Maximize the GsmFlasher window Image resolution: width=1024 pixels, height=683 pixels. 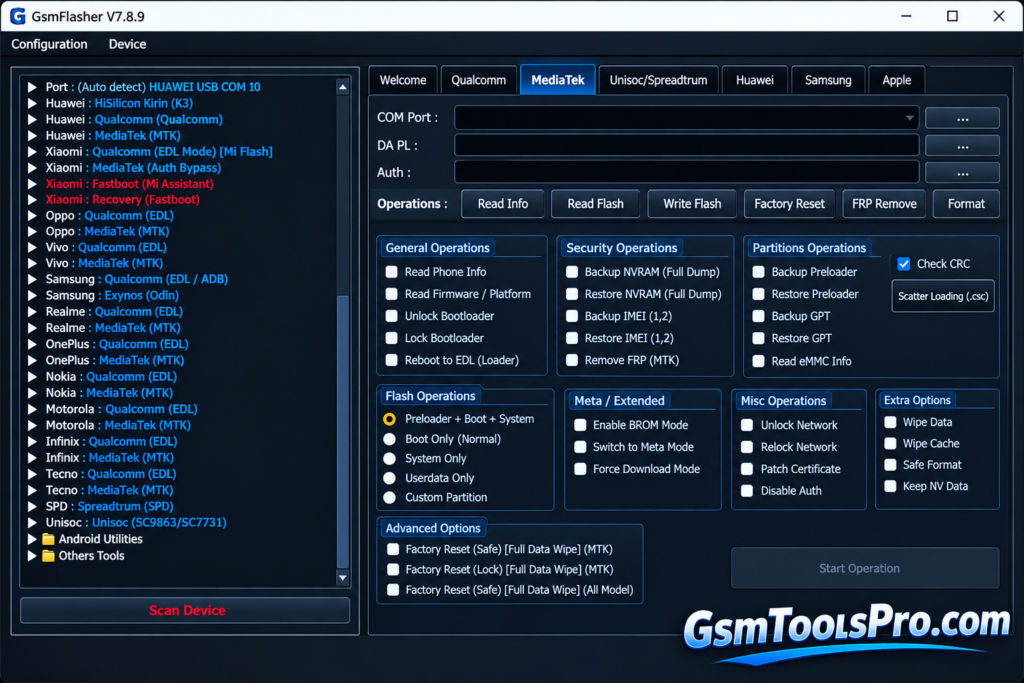[952, 16]
